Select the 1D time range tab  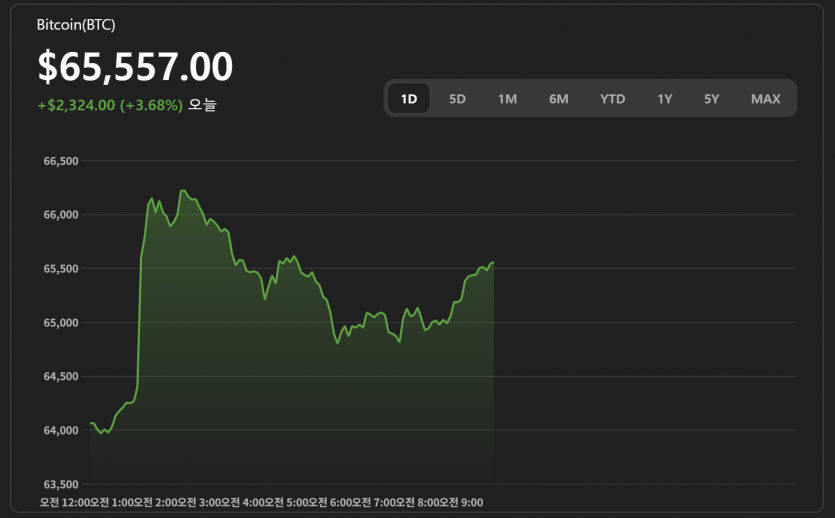pos(408,99)
